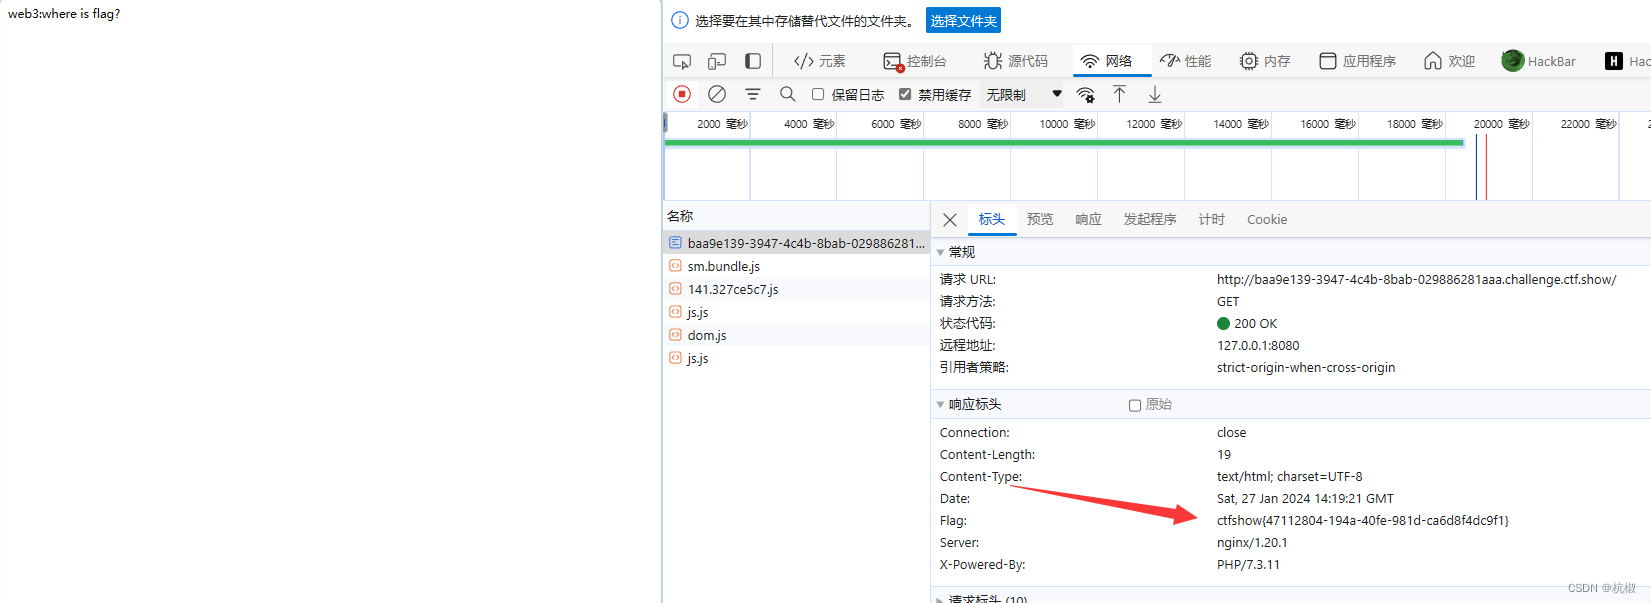Toggle the network filter icon

(753, 94)
